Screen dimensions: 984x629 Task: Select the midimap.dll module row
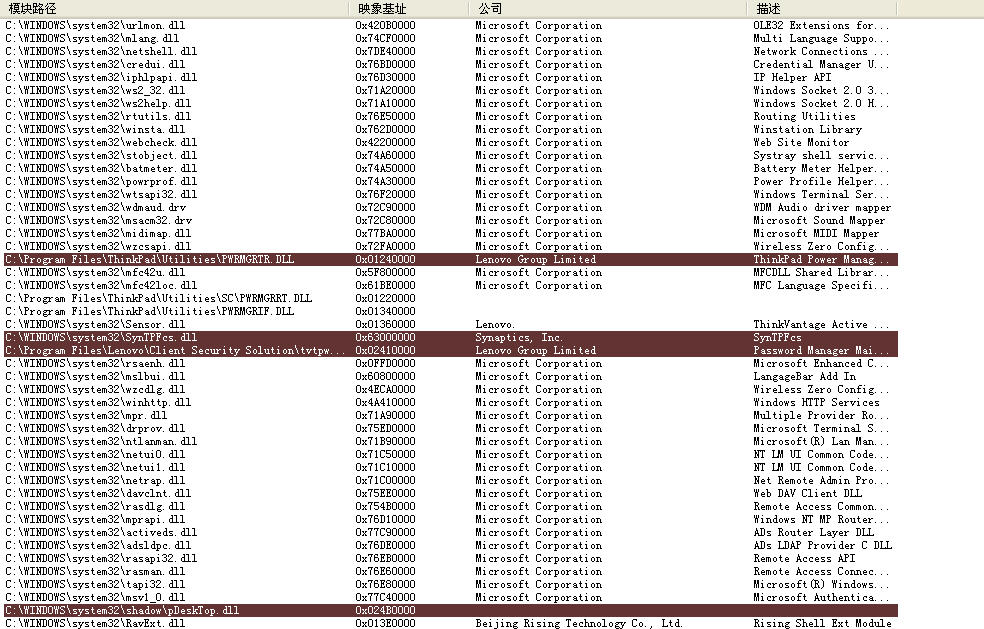pyautogui.click(x=451, y=233)
